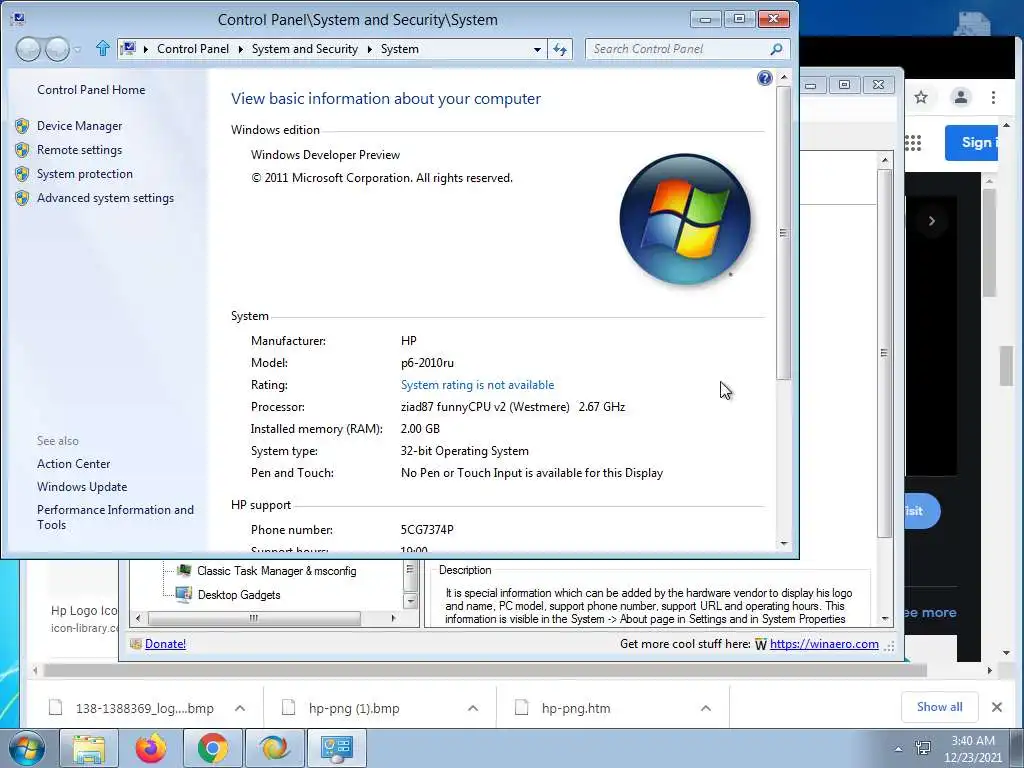Open the Google apps grid icon
Viewport: 1024px width, 768px height.
tap(913, 142)
